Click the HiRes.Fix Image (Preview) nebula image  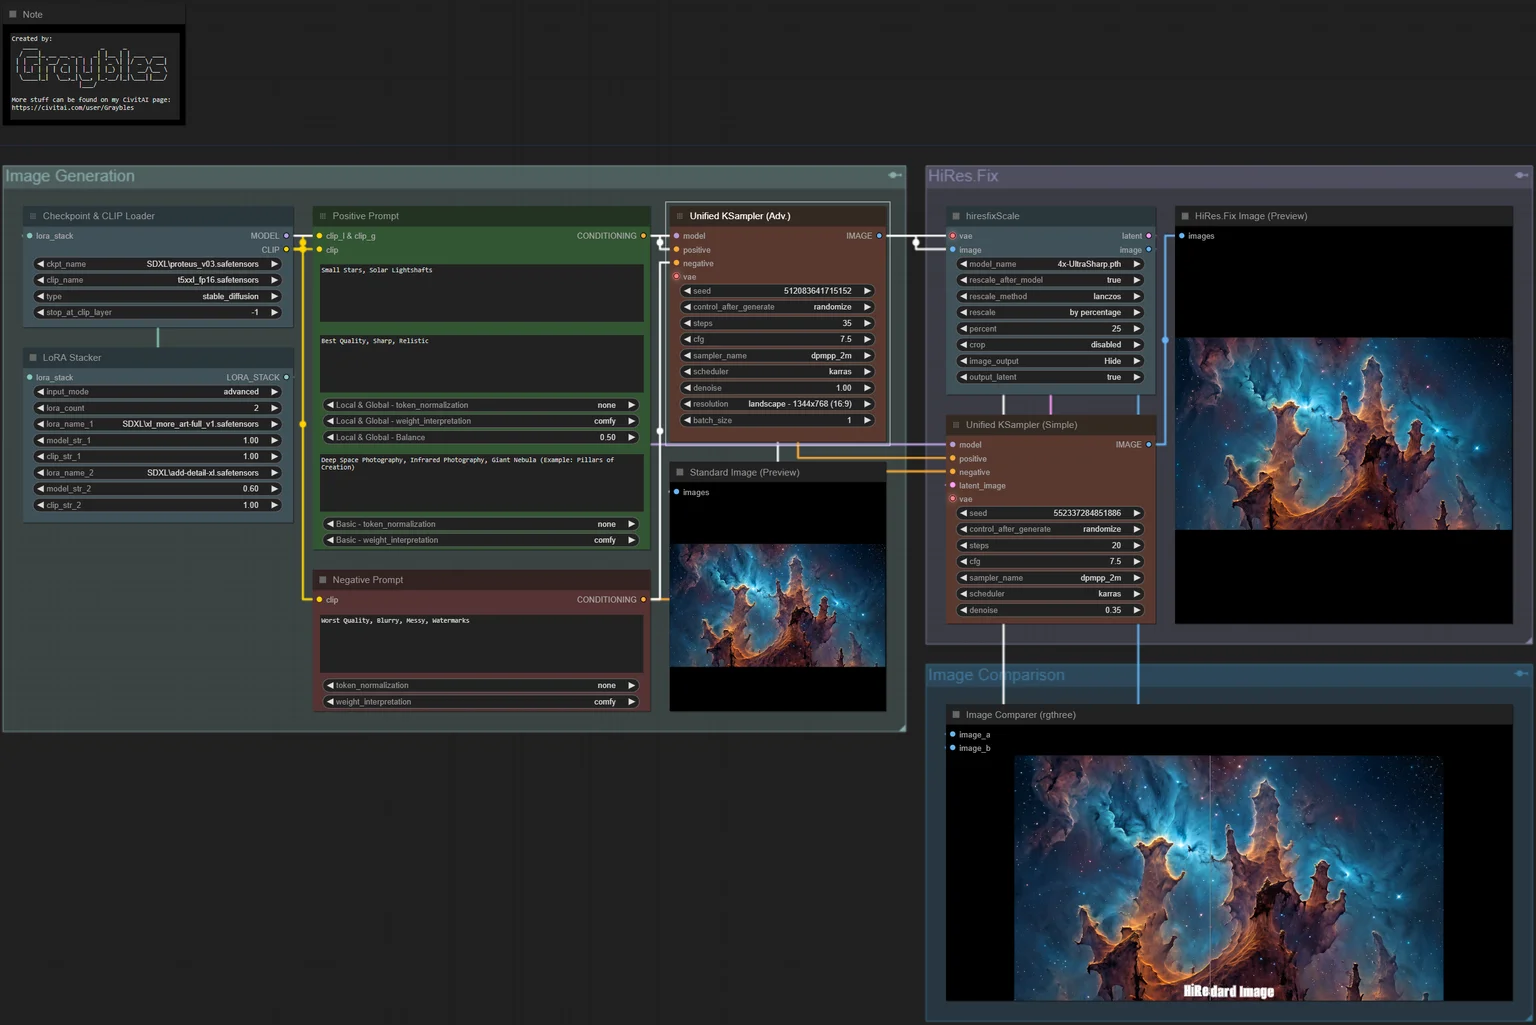click(x=1343, y=433)
